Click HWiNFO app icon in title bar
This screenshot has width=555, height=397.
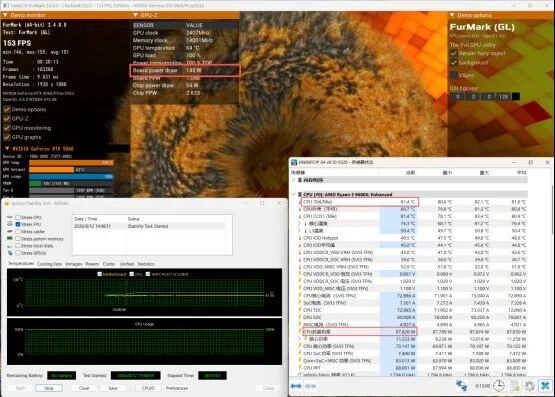pos(294,162)
